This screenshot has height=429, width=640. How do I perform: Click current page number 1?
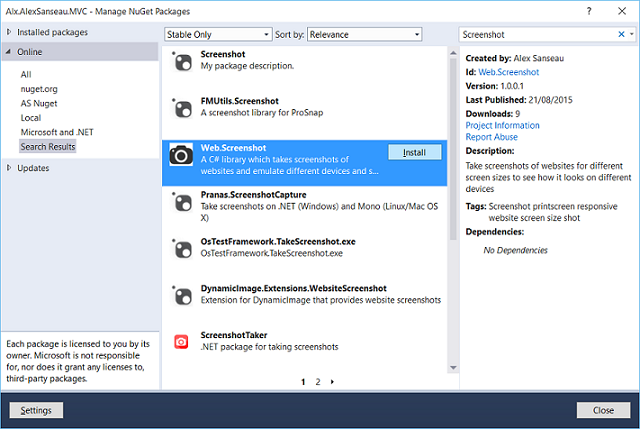pyautogui.click(x=303, y=382)
